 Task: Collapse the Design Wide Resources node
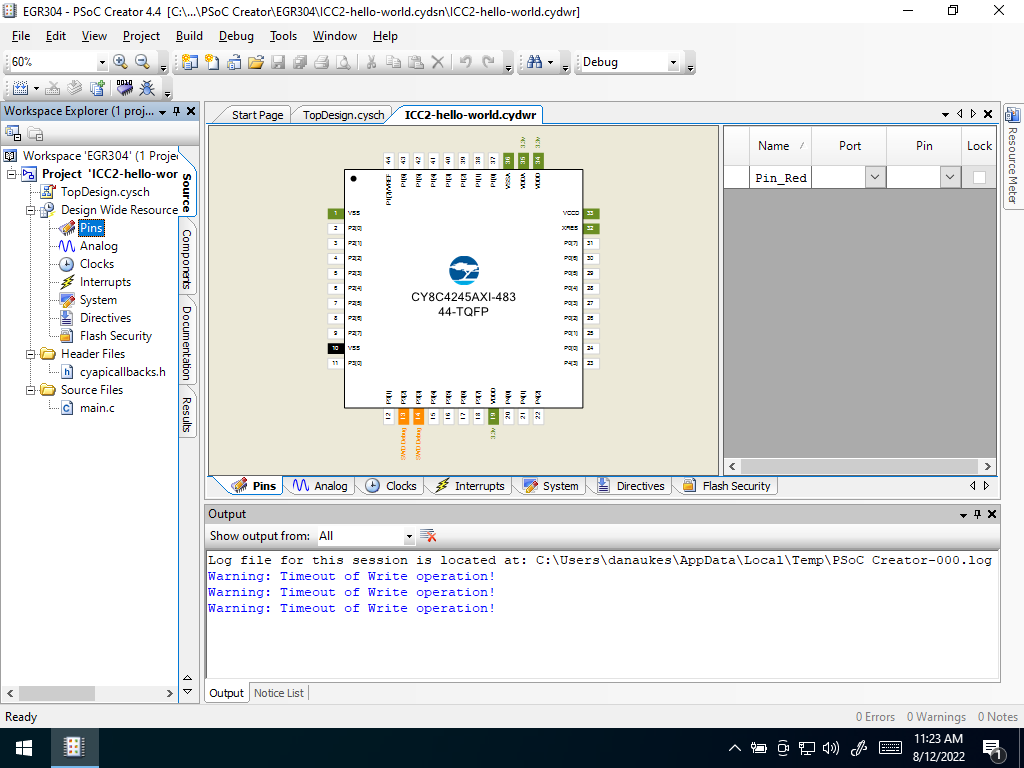tap(30, 210)
